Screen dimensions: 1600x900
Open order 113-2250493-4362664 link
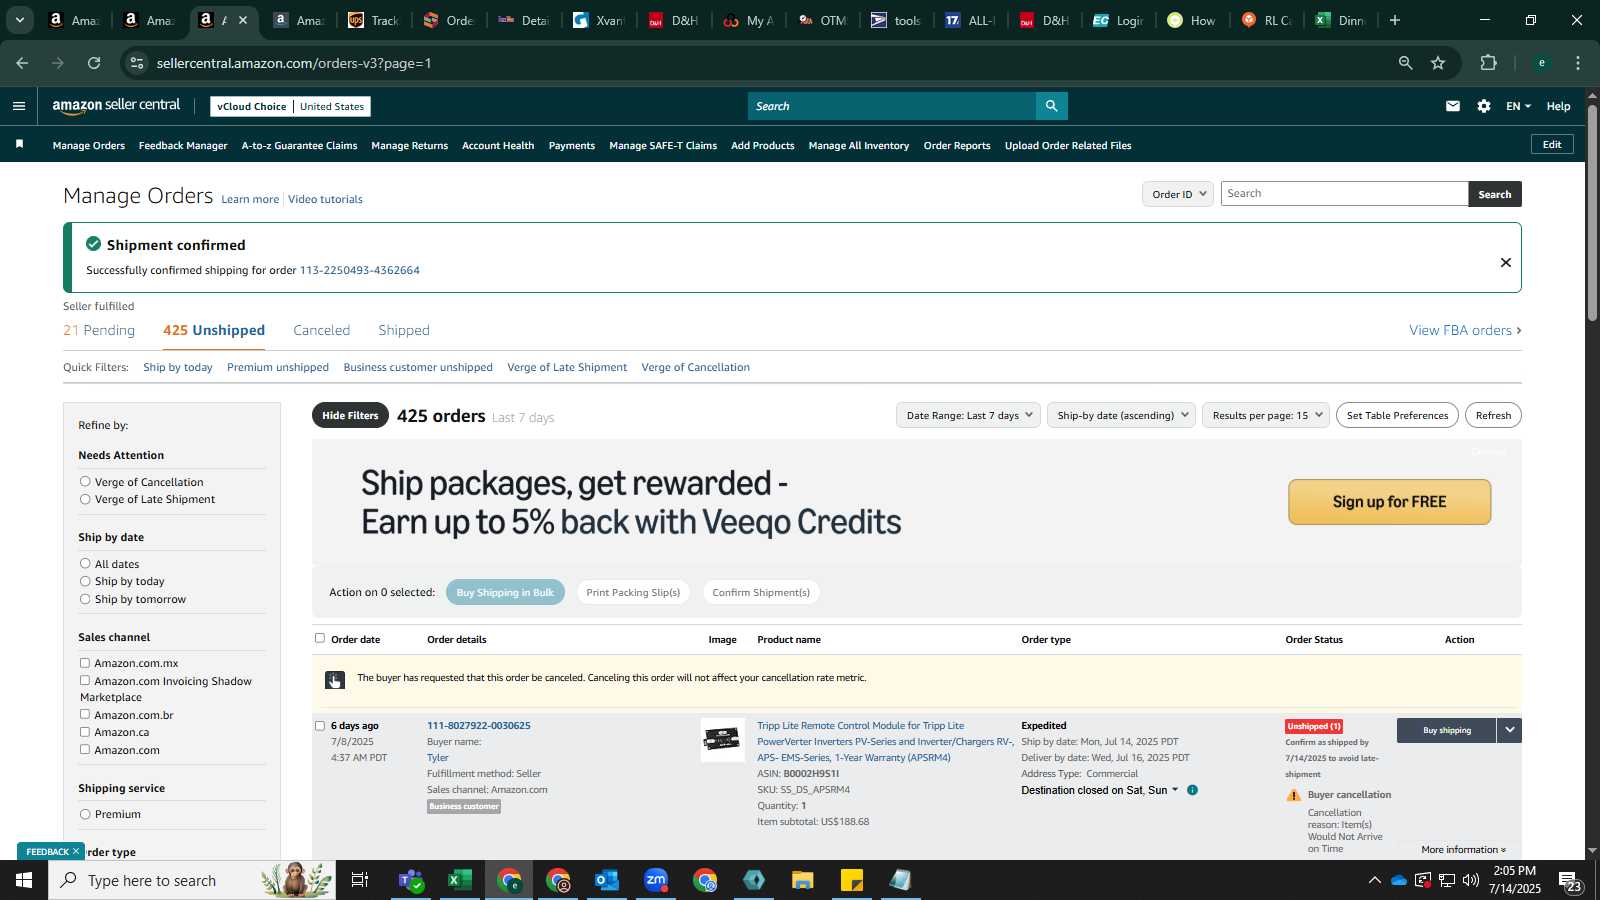360,270
